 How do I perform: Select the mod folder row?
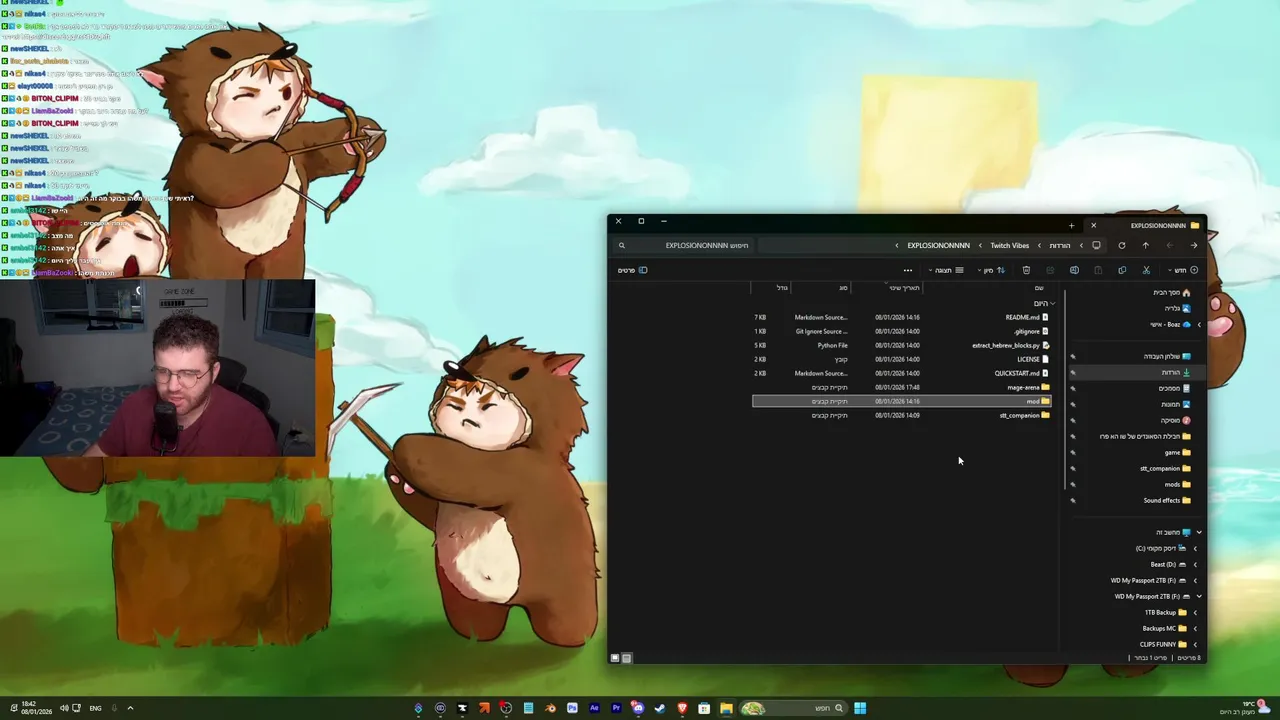click(901, 401)
